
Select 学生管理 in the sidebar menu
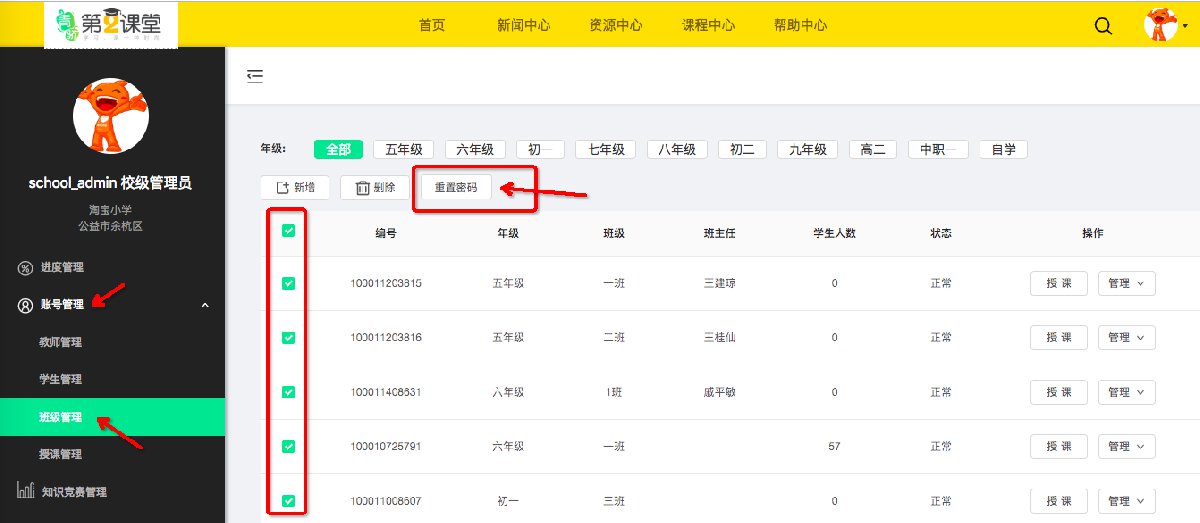(60, 380)
